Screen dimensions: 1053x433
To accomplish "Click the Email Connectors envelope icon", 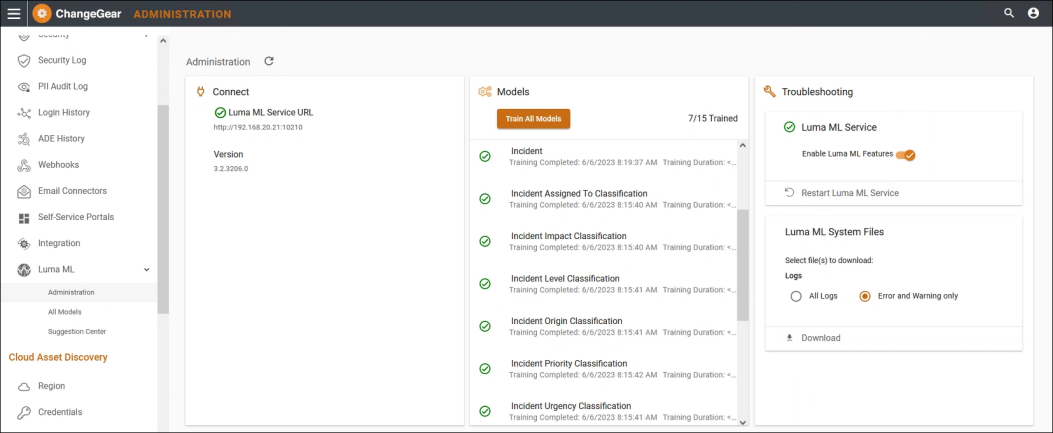I will click(24, 191).
